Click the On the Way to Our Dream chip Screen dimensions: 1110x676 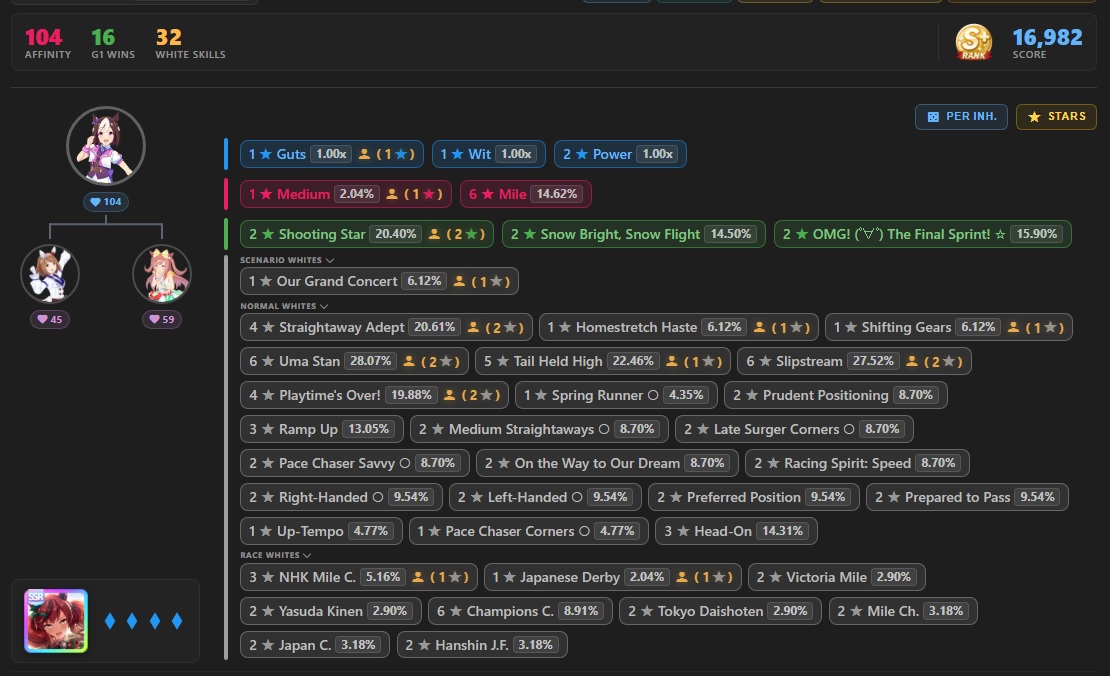pos(607,463)
